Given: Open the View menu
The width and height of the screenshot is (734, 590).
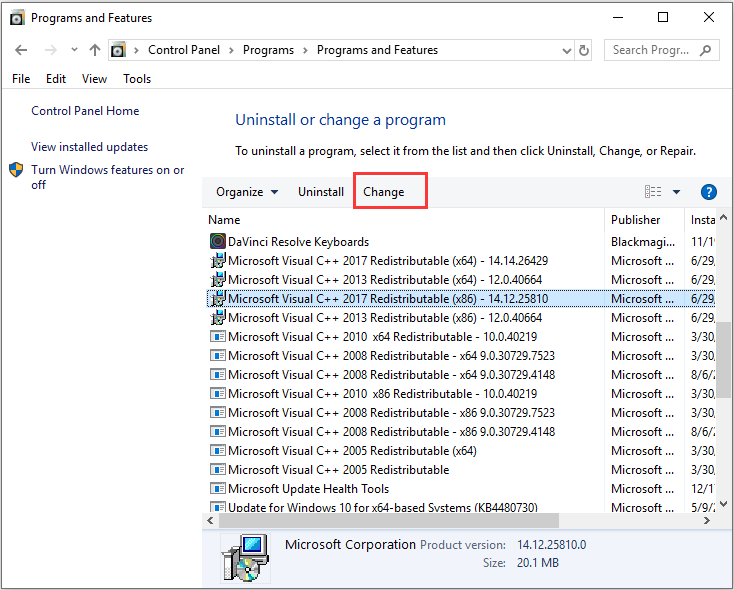Looking at the screenshot, I should point(94,79).
